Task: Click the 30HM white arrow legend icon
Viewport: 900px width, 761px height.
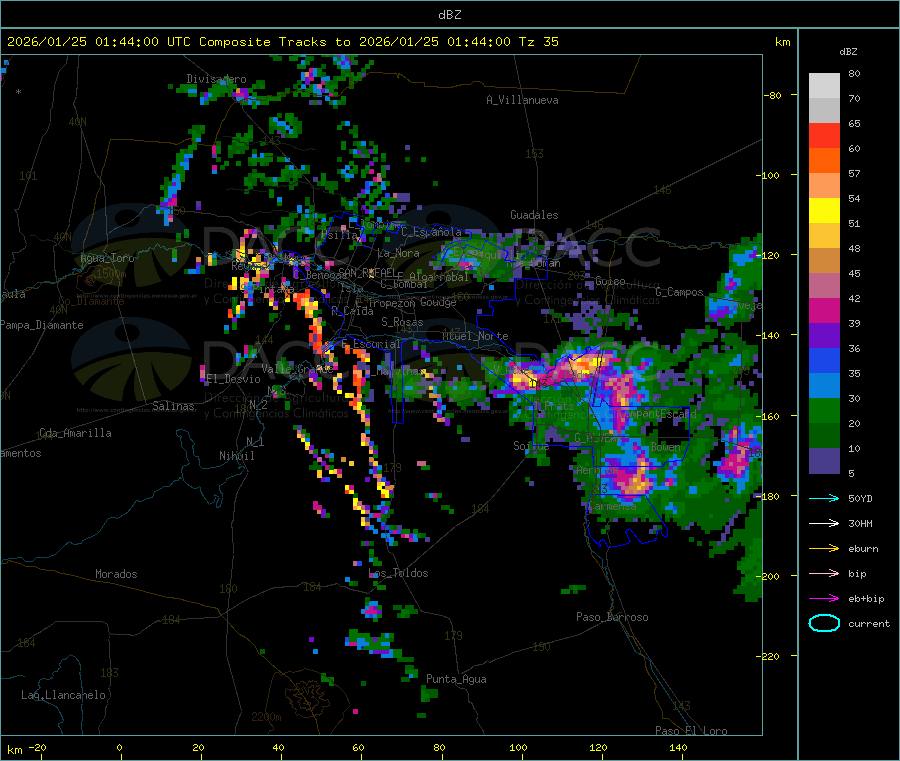Action: (824, 523)
